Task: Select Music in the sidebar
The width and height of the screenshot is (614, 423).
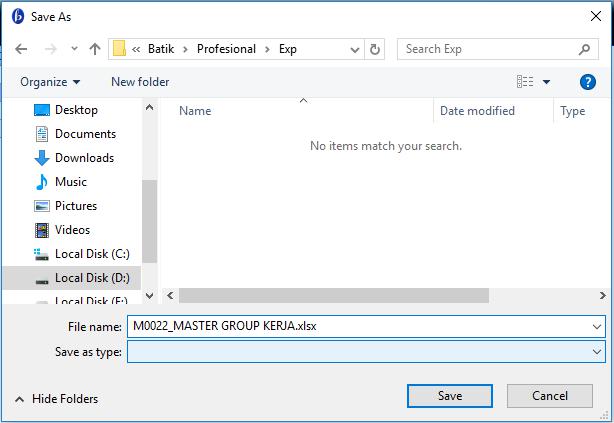Action: point(70,182)
